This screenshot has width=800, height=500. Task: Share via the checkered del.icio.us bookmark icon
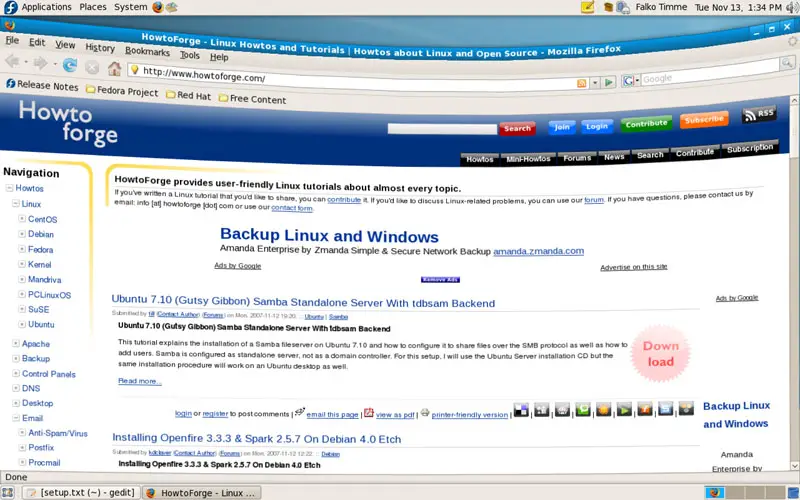click(521, 410)
